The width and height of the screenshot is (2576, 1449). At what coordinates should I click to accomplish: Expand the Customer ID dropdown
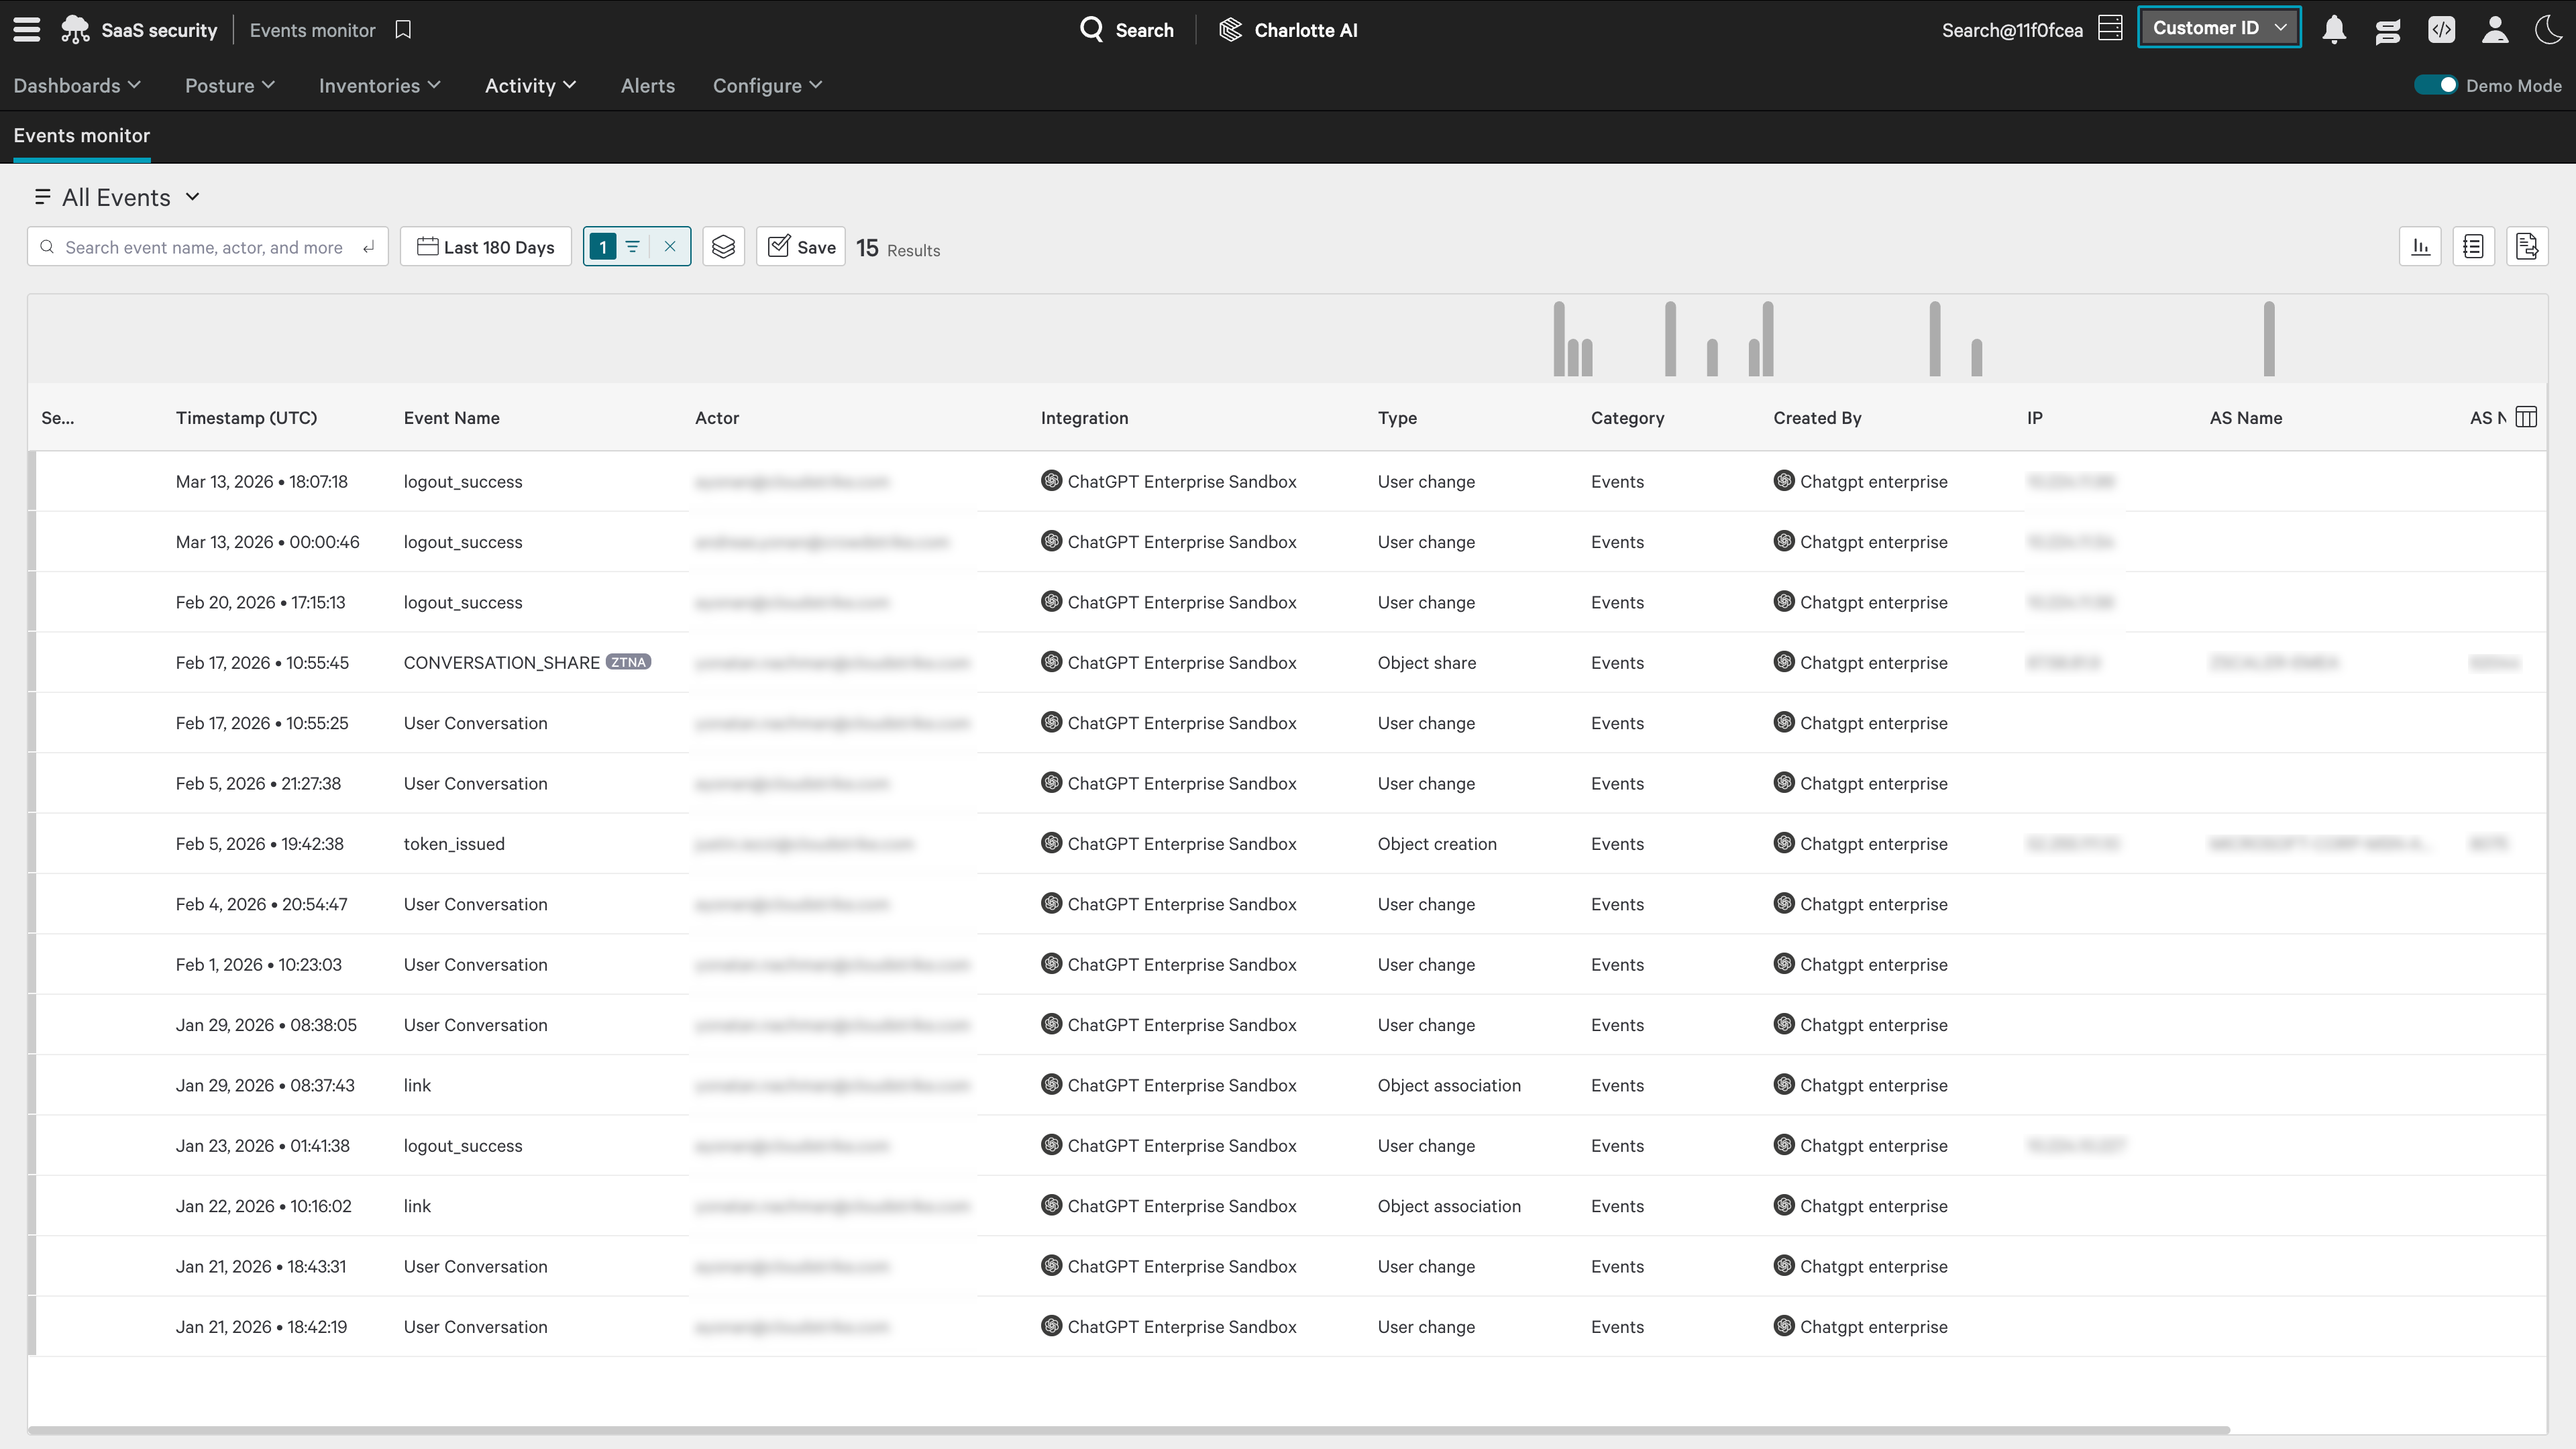(x=2219, y=28)
